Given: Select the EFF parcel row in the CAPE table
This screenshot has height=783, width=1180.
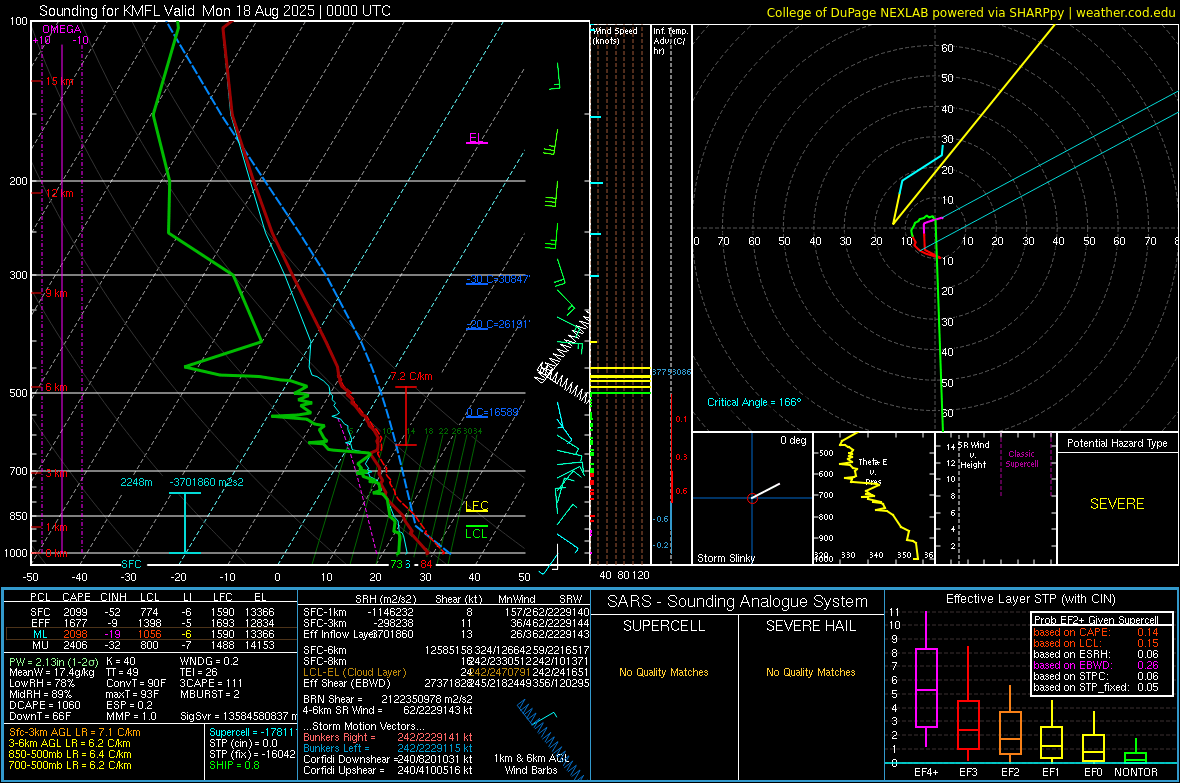Looking at the screenshot, I should pyautogui.click(x=151, y=623).
